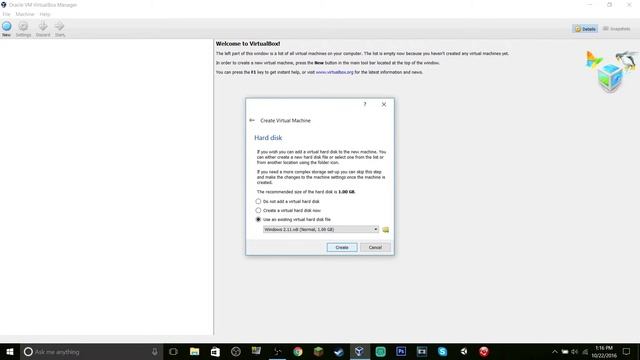Open the Windows Store taskbar icon

tap(215, 352)
